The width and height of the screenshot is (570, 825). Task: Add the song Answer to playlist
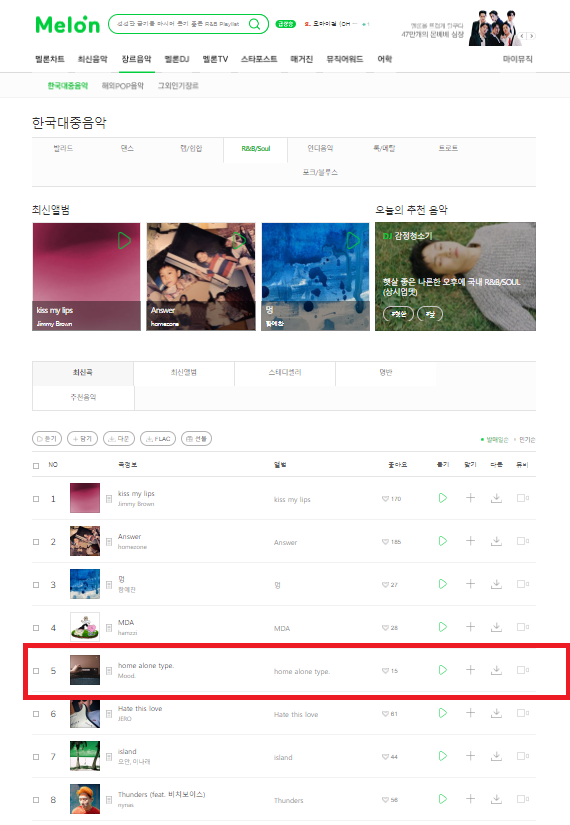pos(471,541)
